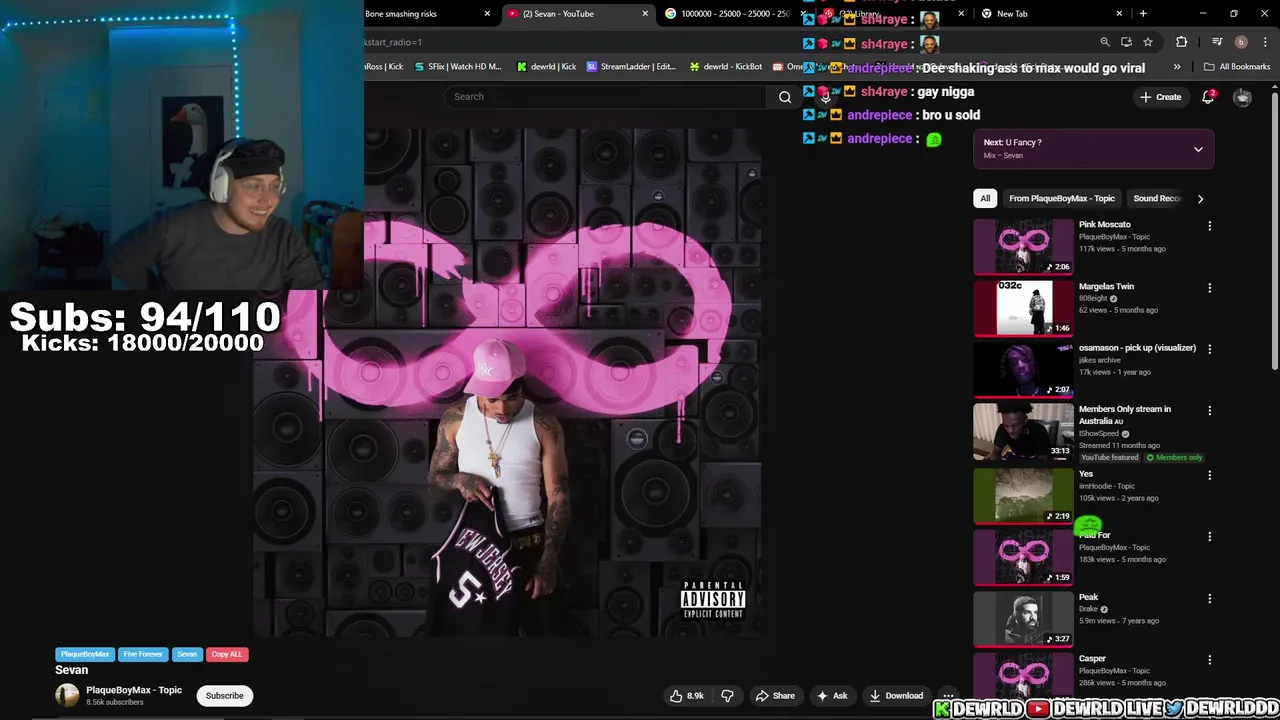Image resolution: width=1280 pixels, height=720 pixels.
Task: Open Pink Moscato video thumbnail
Action: [1023, 246]
